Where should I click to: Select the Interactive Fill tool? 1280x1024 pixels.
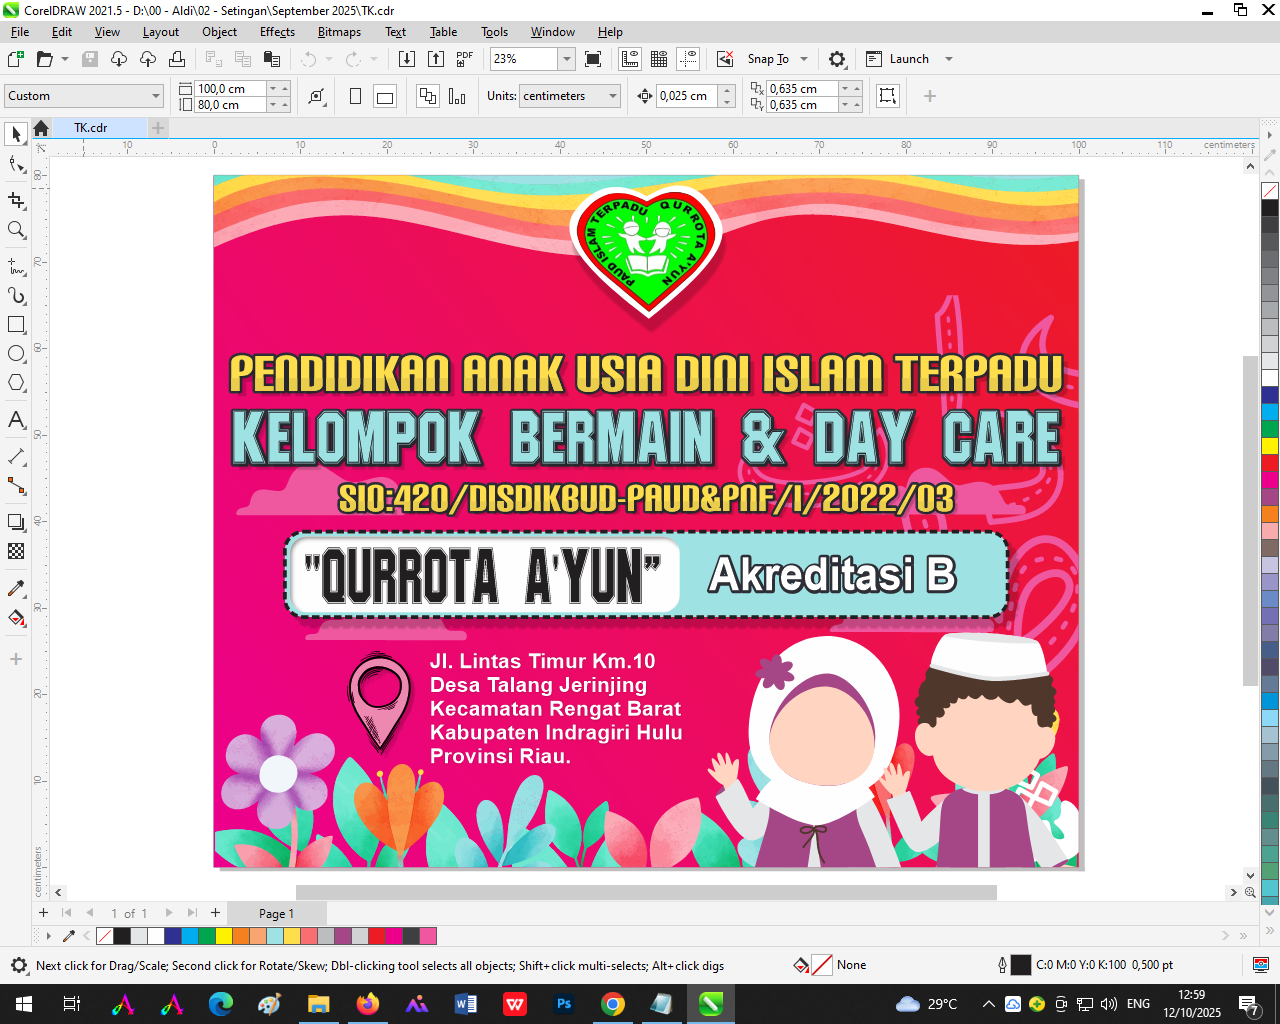coord(16,618)
